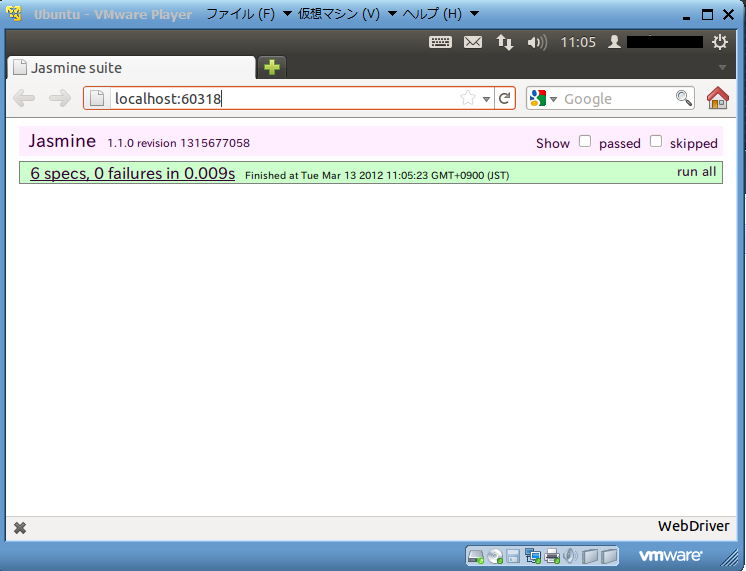Open the 仮想マシン (V) menu
Image resolution: width=746 pixels, height=571 pixels.
347,14
